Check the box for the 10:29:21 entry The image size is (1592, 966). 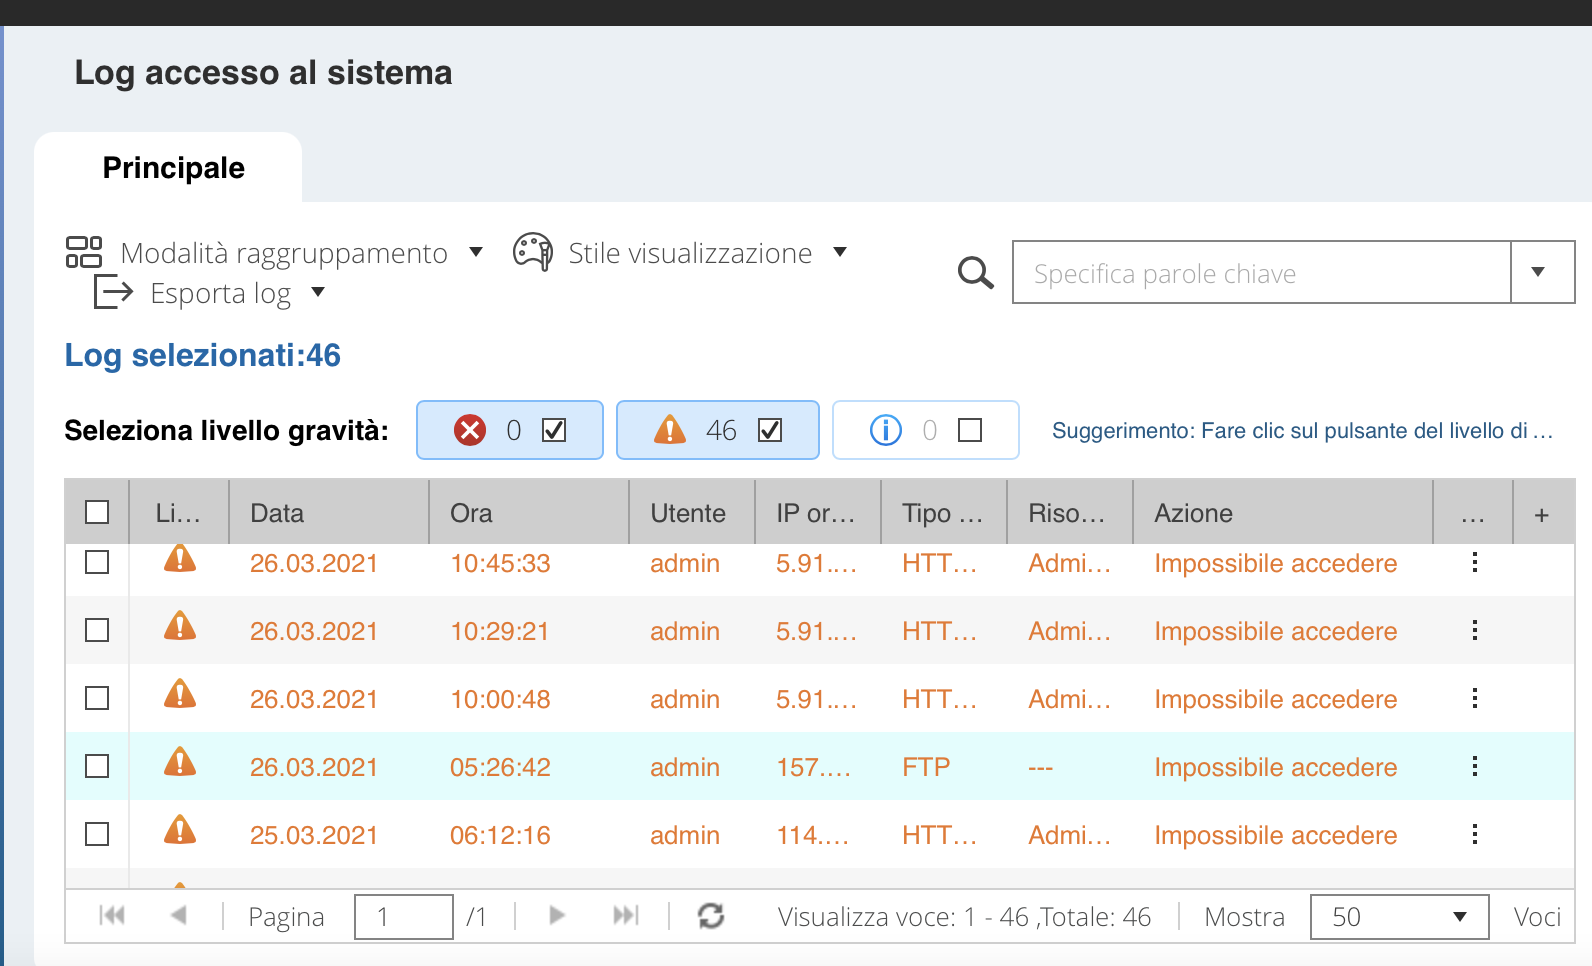point(97,631)
